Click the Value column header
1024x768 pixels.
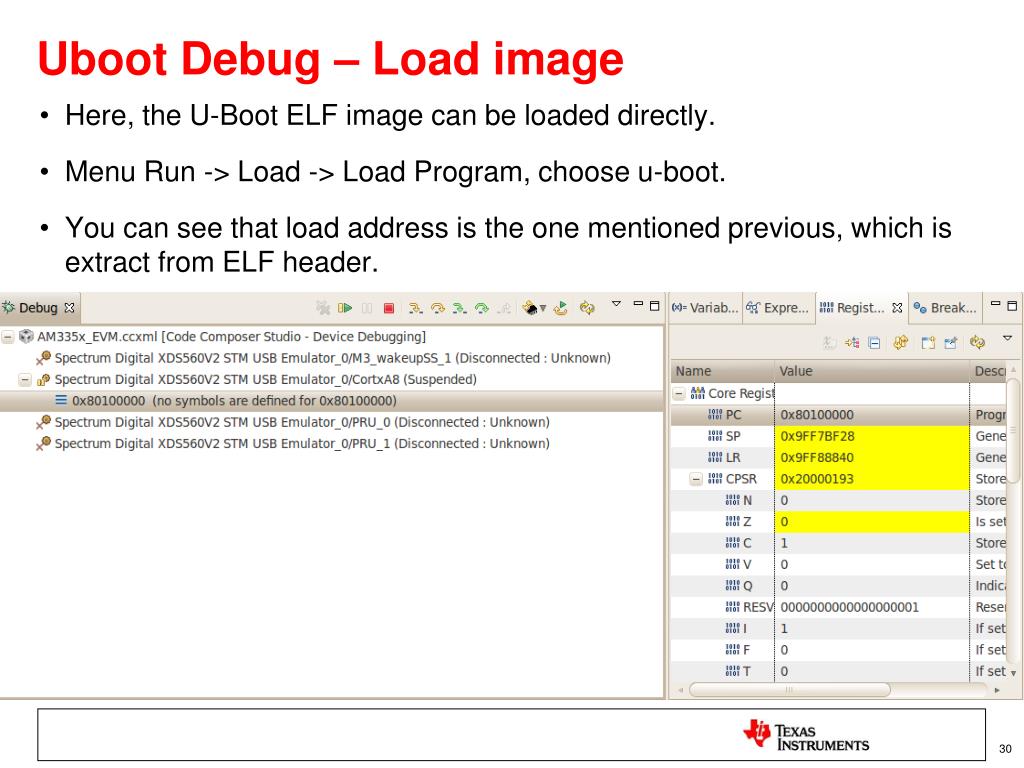872,371
